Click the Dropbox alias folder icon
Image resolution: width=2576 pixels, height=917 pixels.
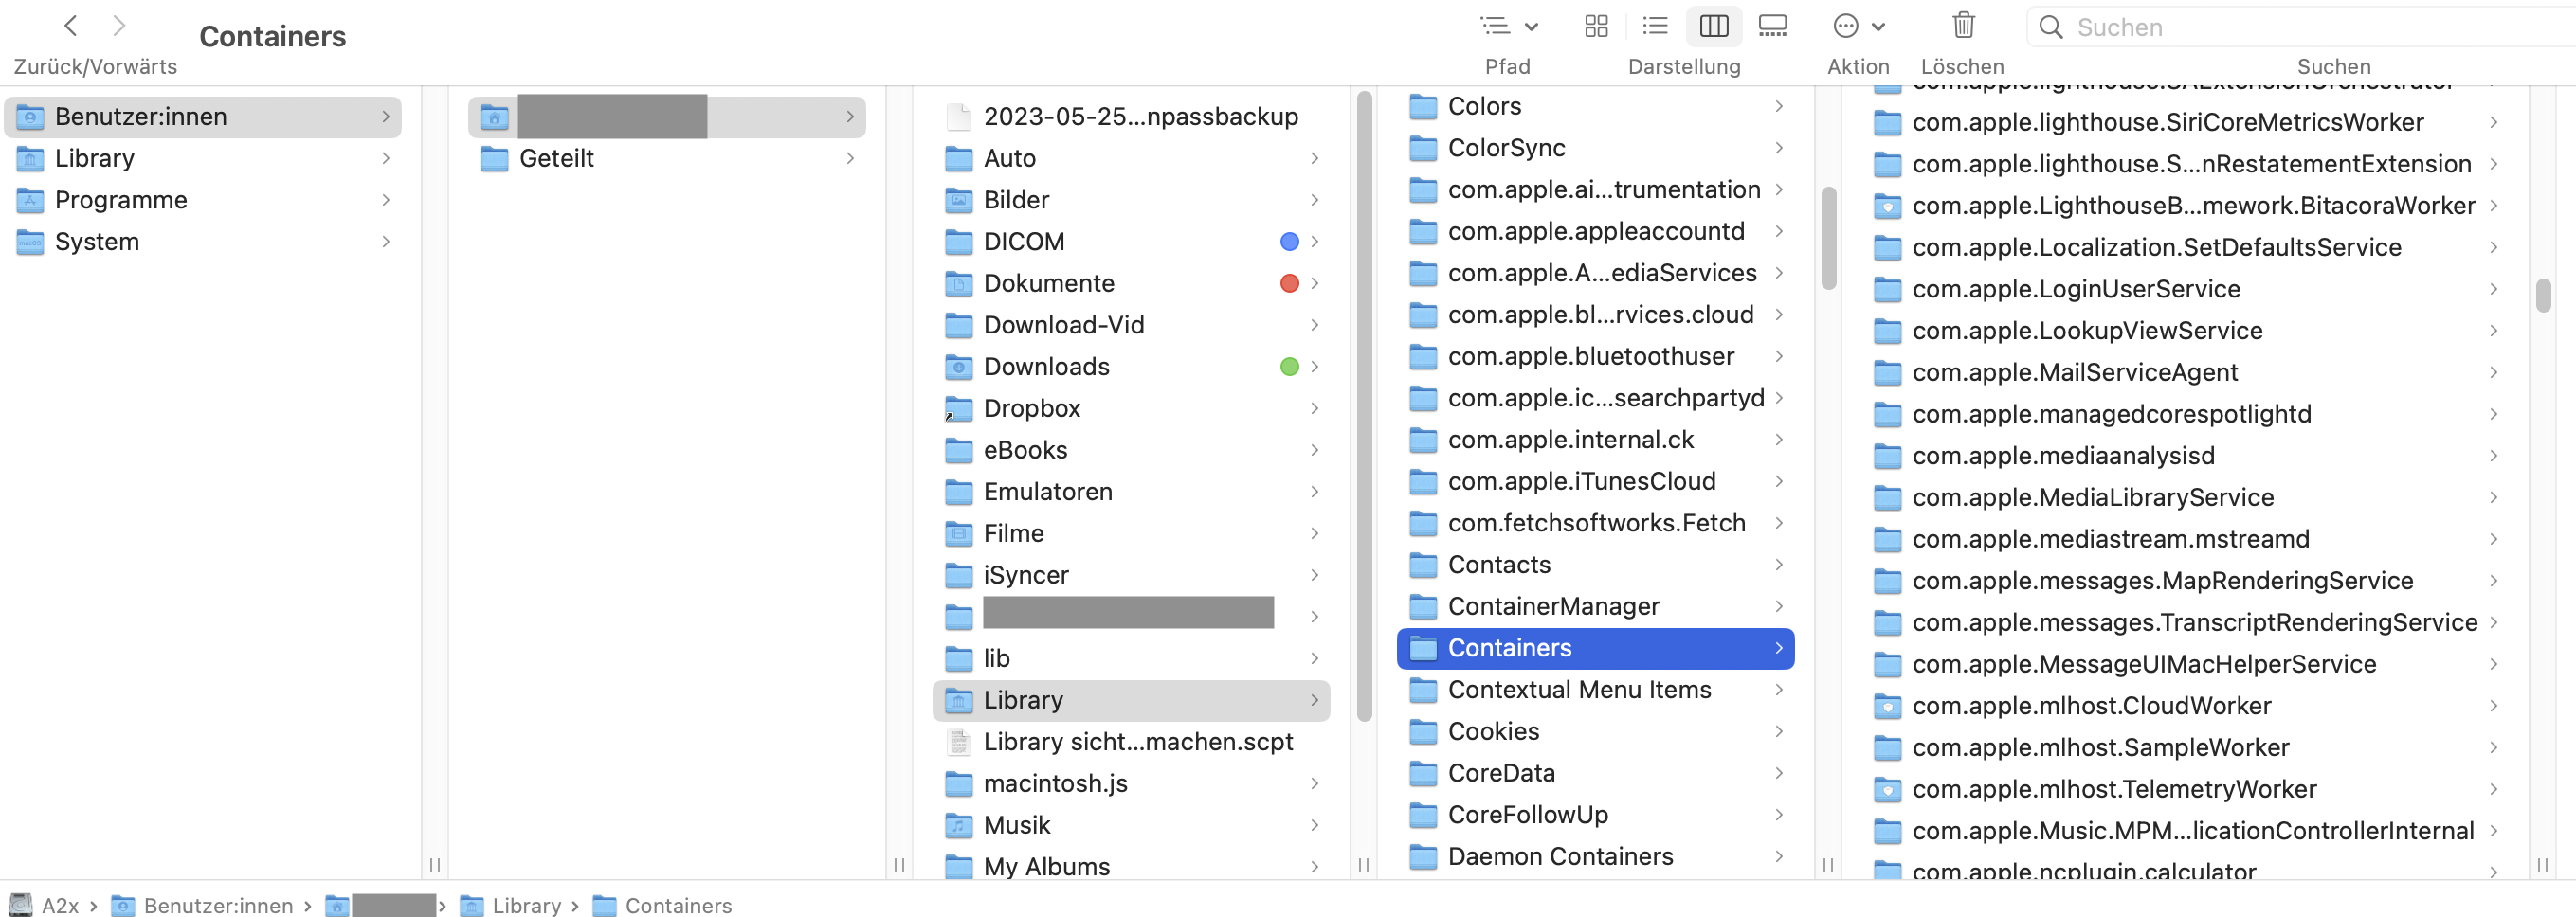point(958,409)
